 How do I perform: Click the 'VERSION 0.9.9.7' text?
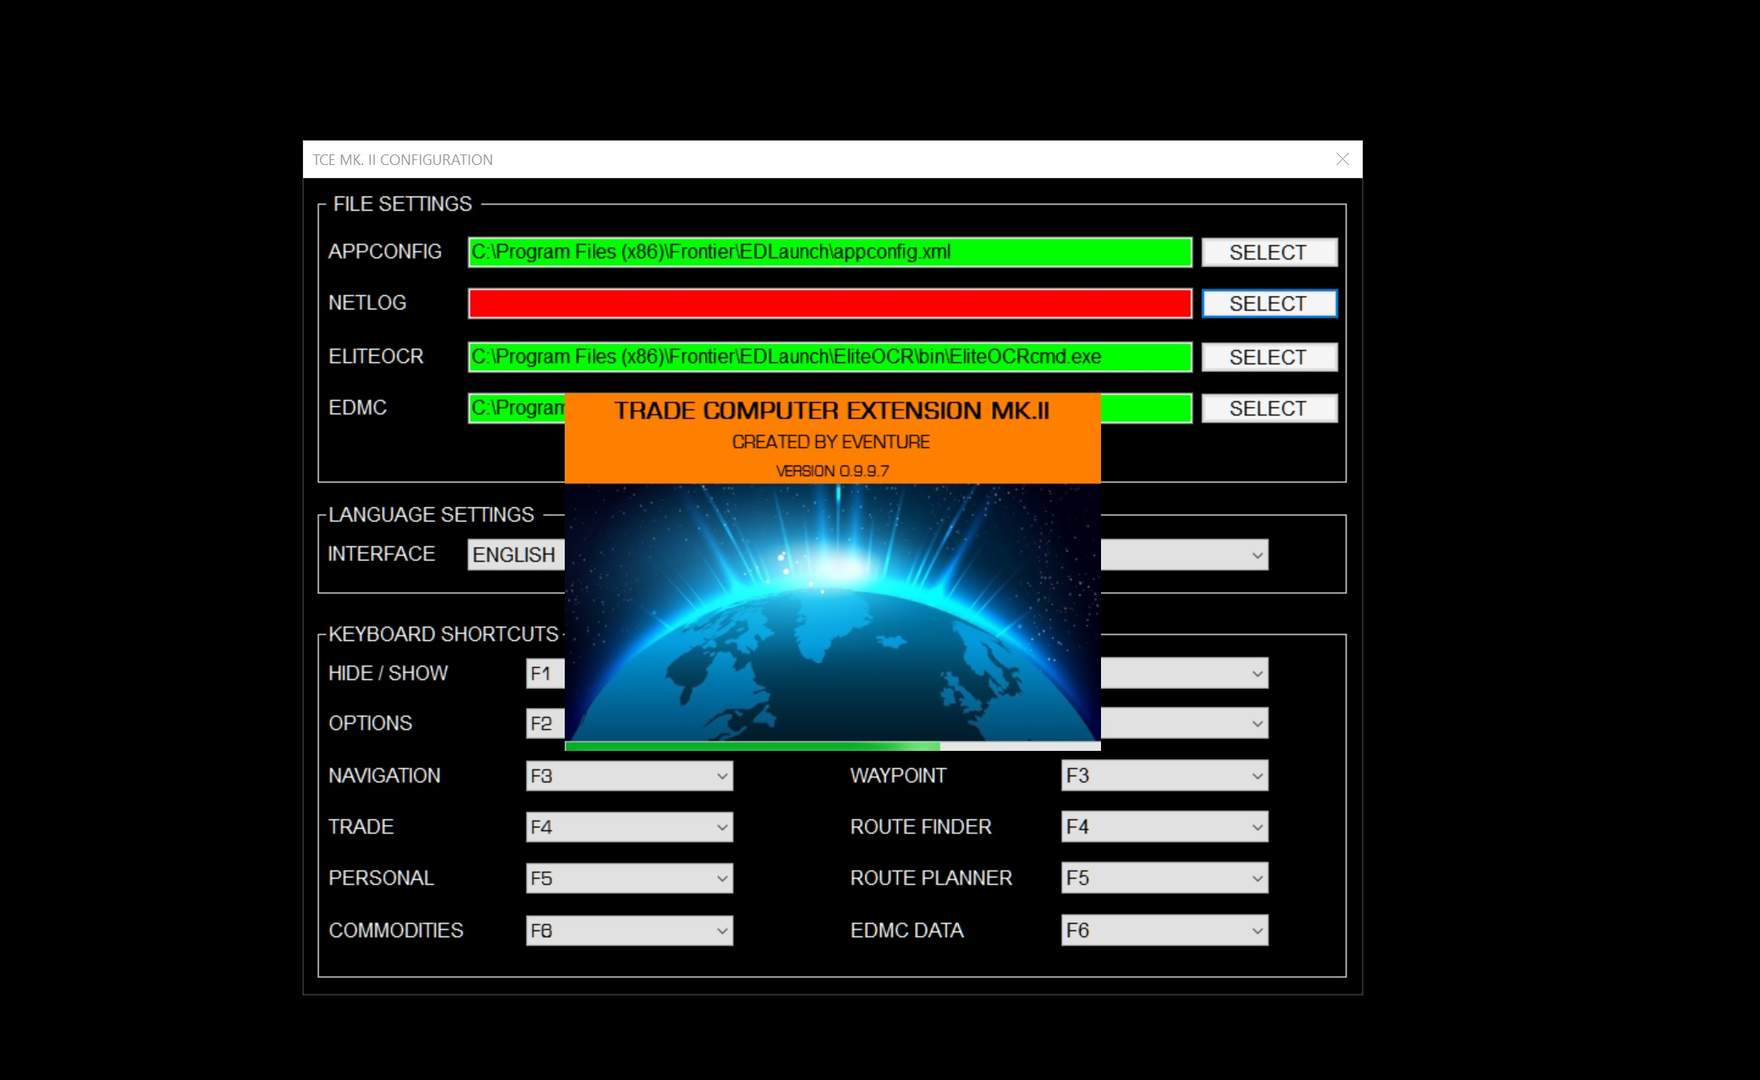coord(832,471)
